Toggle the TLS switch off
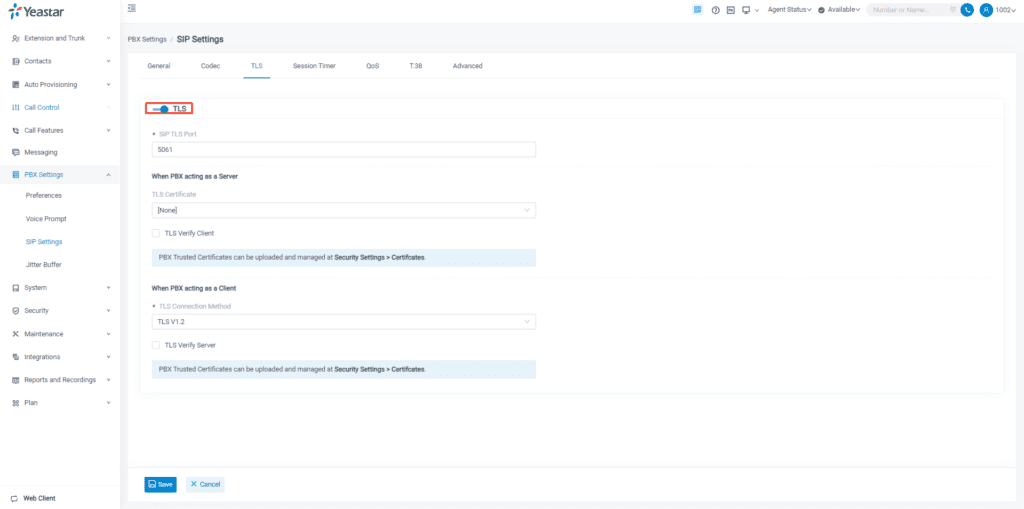Viewport: 1024px width, 509px height. pyautogui.click(x=160, y=108)
